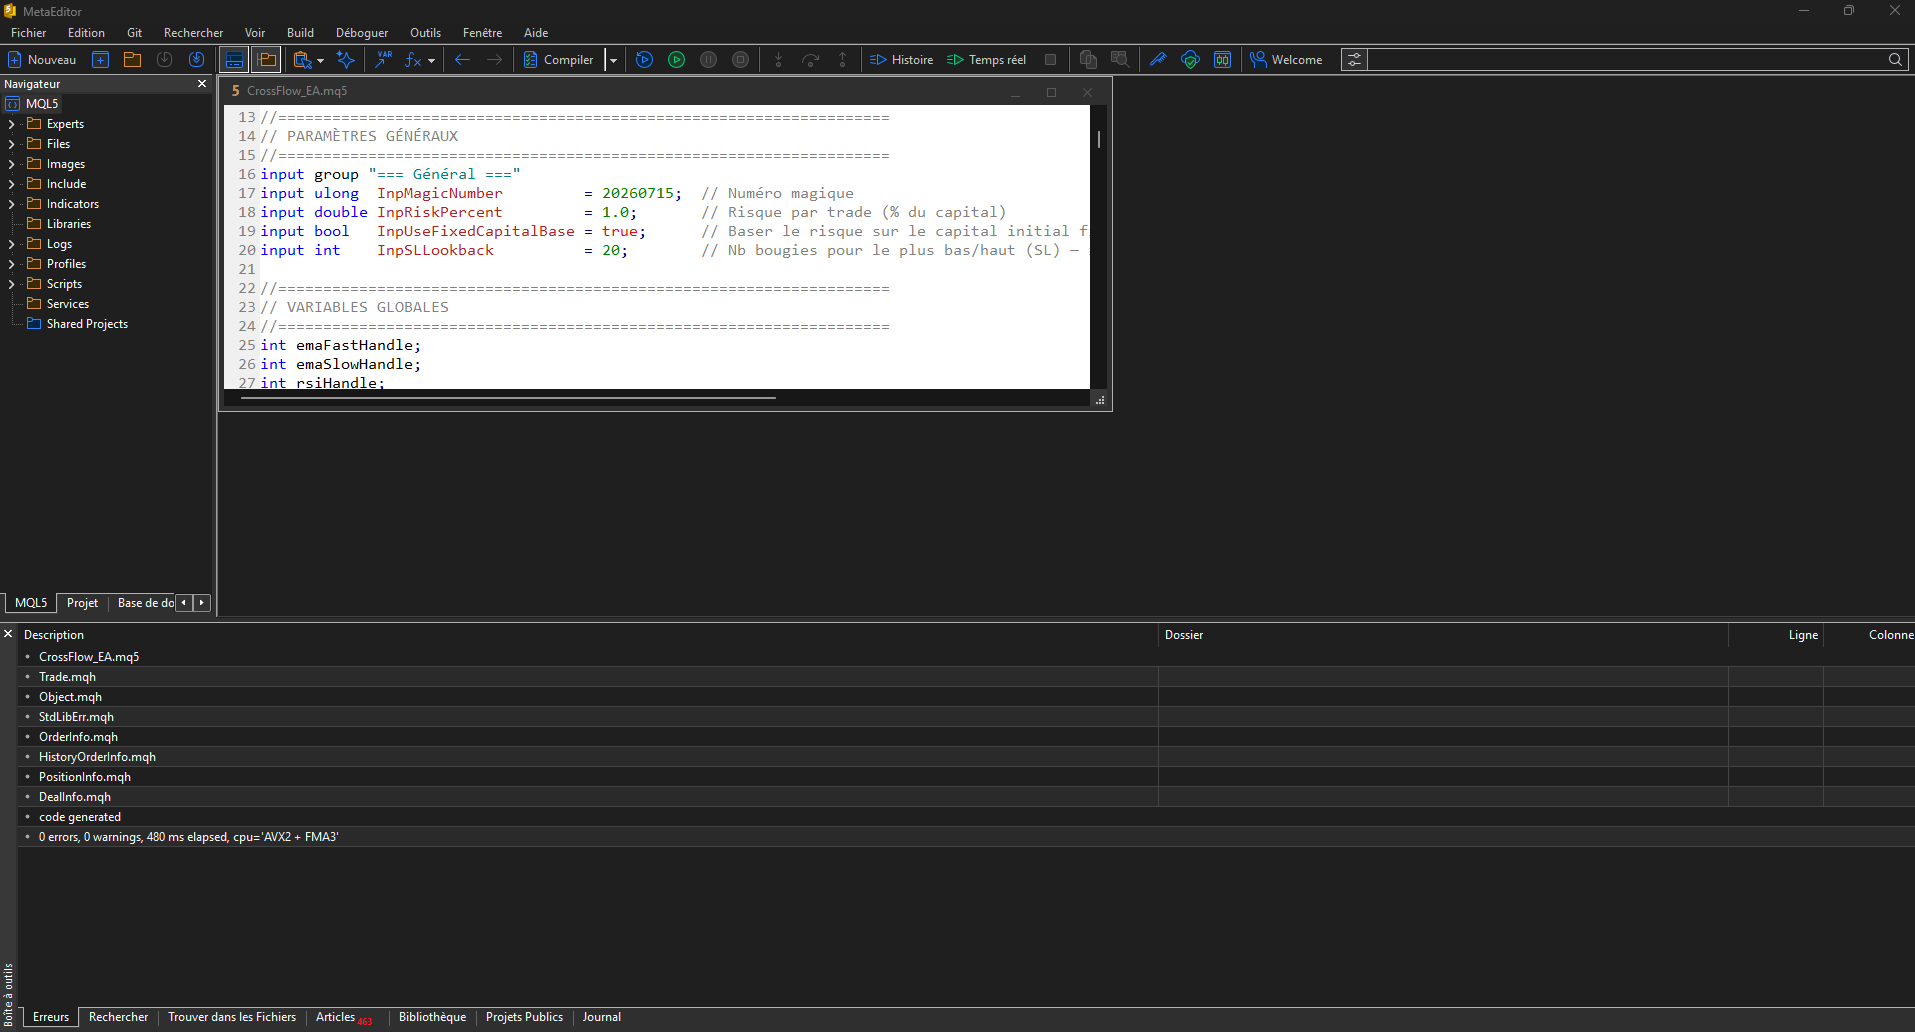1915x1032 pixels.
Task: Start debugging on history data icon
Action: pos(645,60)
